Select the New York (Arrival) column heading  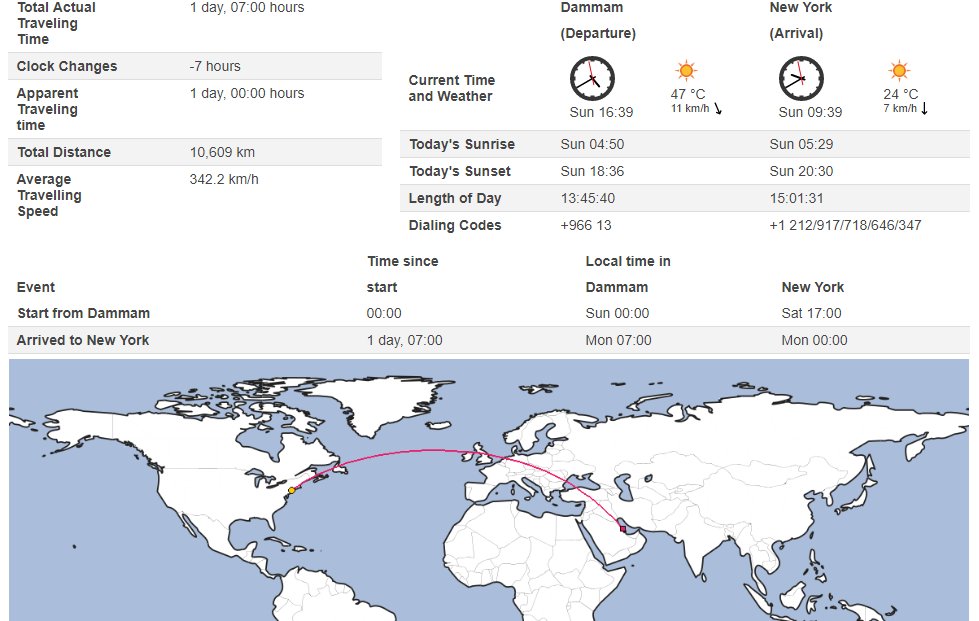pos(800,20)
